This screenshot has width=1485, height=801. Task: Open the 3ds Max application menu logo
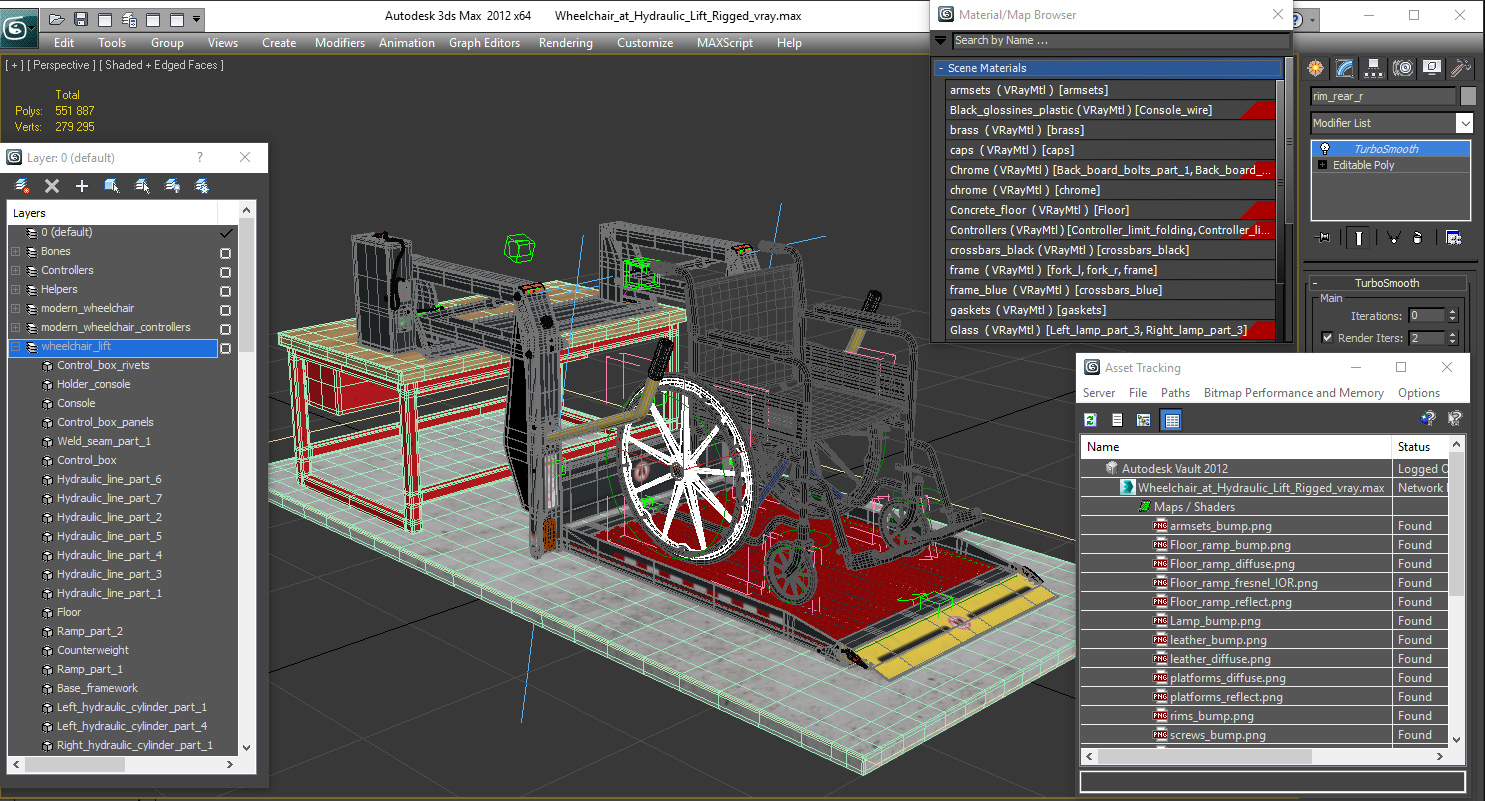pyautogui.click(x=19, y=27)
